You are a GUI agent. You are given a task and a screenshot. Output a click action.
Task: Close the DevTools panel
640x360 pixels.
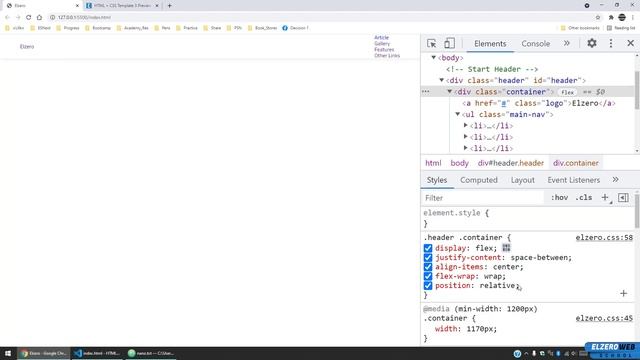point(630,43)
